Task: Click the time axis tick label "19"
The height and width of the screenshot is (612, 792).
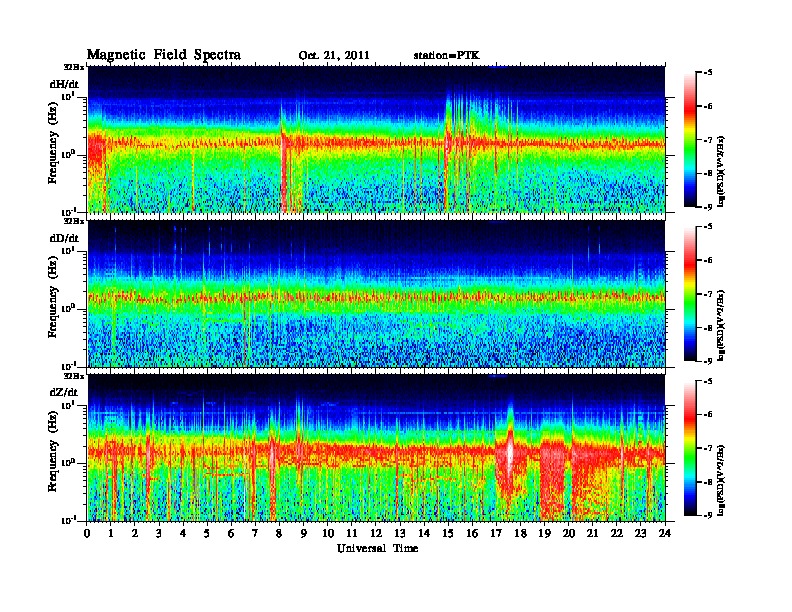Action: click(544, 533)
